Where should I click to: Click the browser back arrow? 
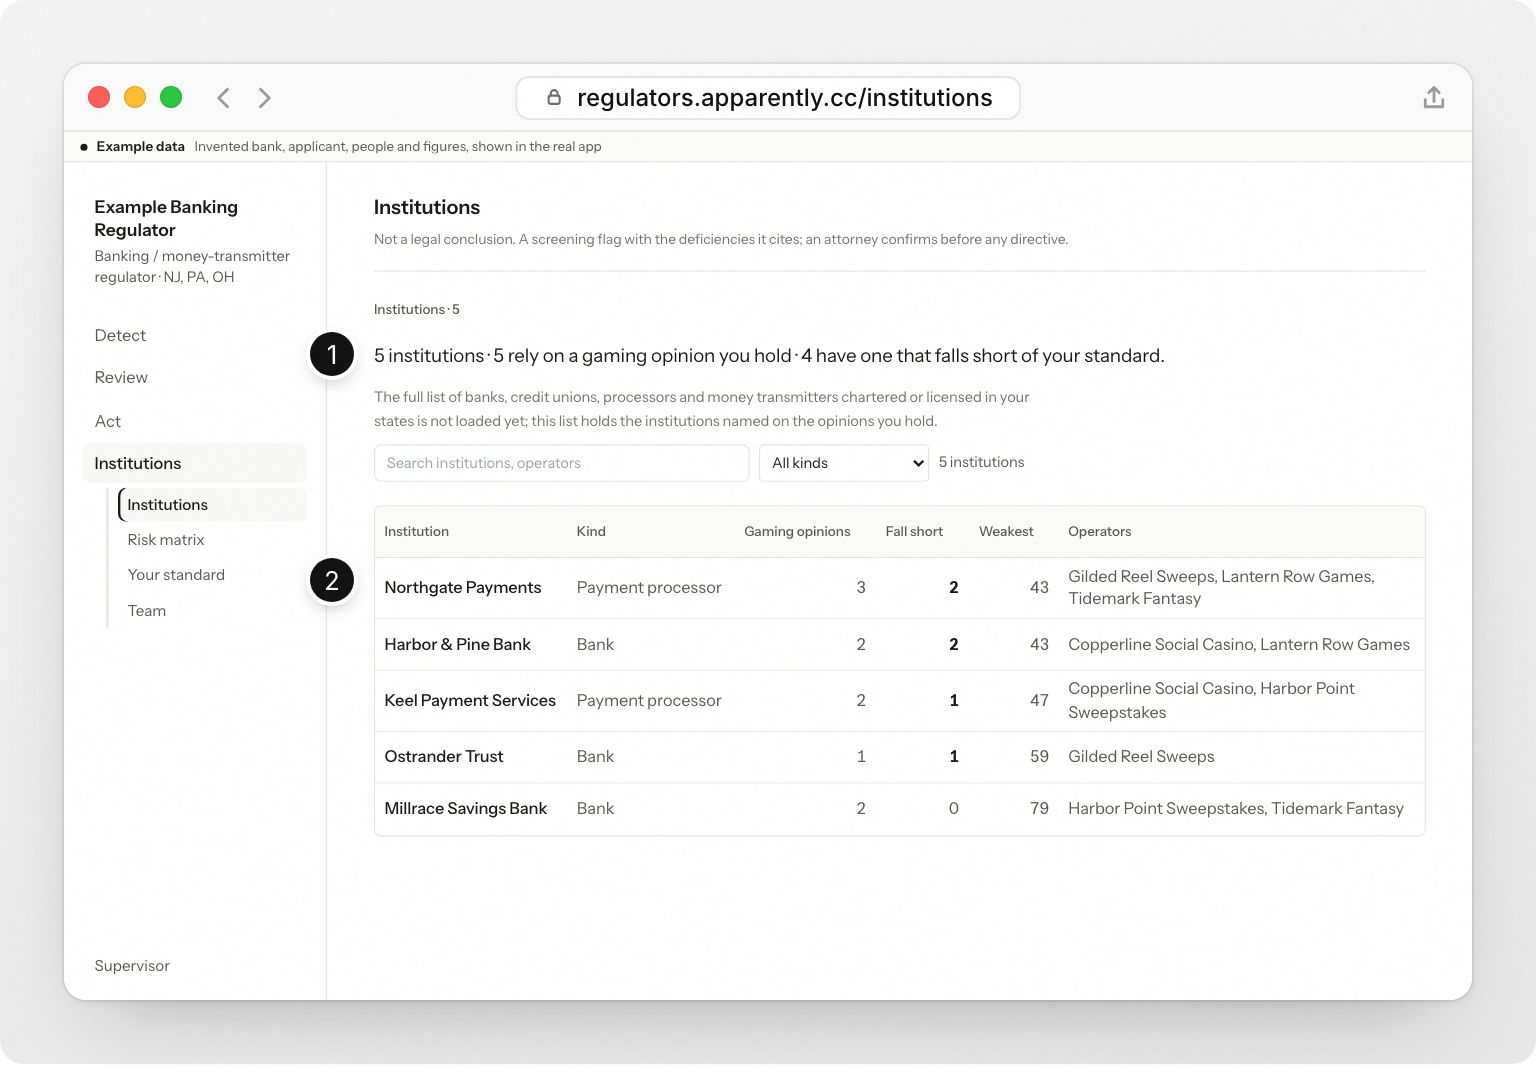point(223,97)
